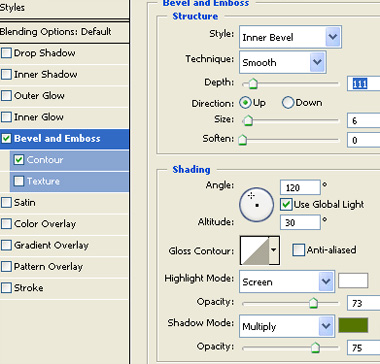The height and width of the screenshot is (364, 380).
Task: Enable the Inner Shadow checkbox
Action: coord(6,74)
